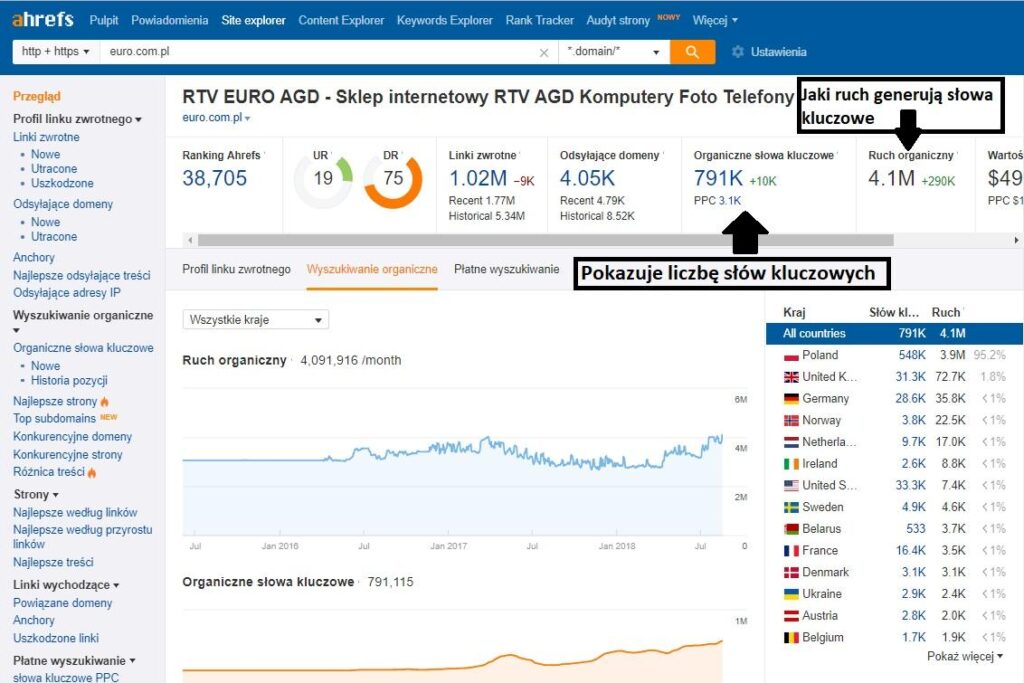Image resolution: width=1024 pixels, height=683 pixels.
Task: Click the Norway flag icon
Action: point(791,421)
